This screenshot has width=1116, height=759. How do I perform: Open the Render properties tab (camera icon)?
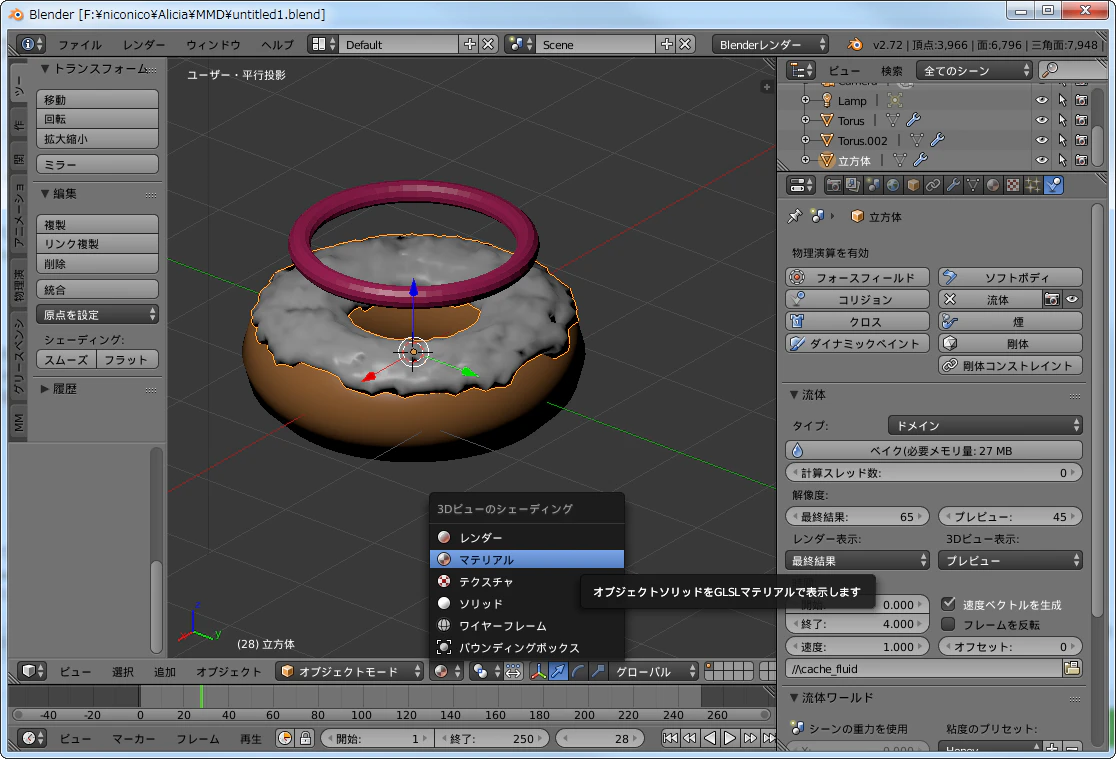pos(833,186)
